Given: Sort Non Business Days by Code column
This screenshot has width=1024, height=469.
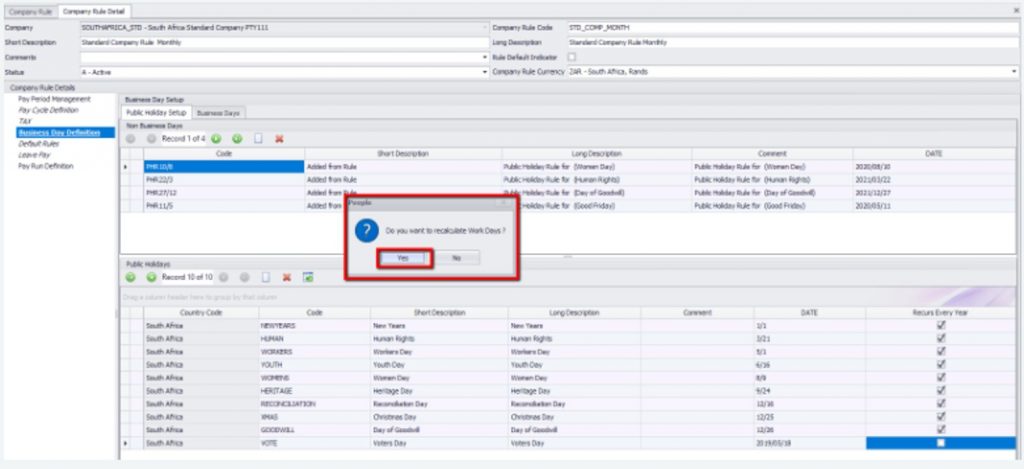Looking at the screenshot, I should 224,154.
